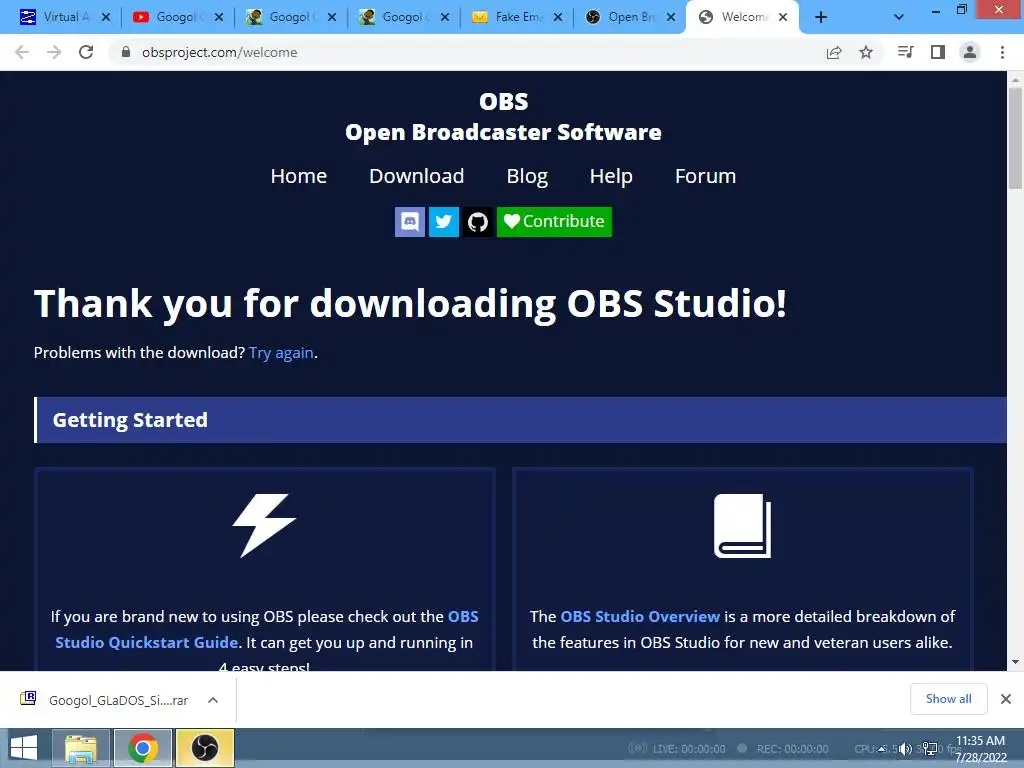Click the lock site info icon
The width and height of the screenshot is (1024, 768).
click(125, 52)
